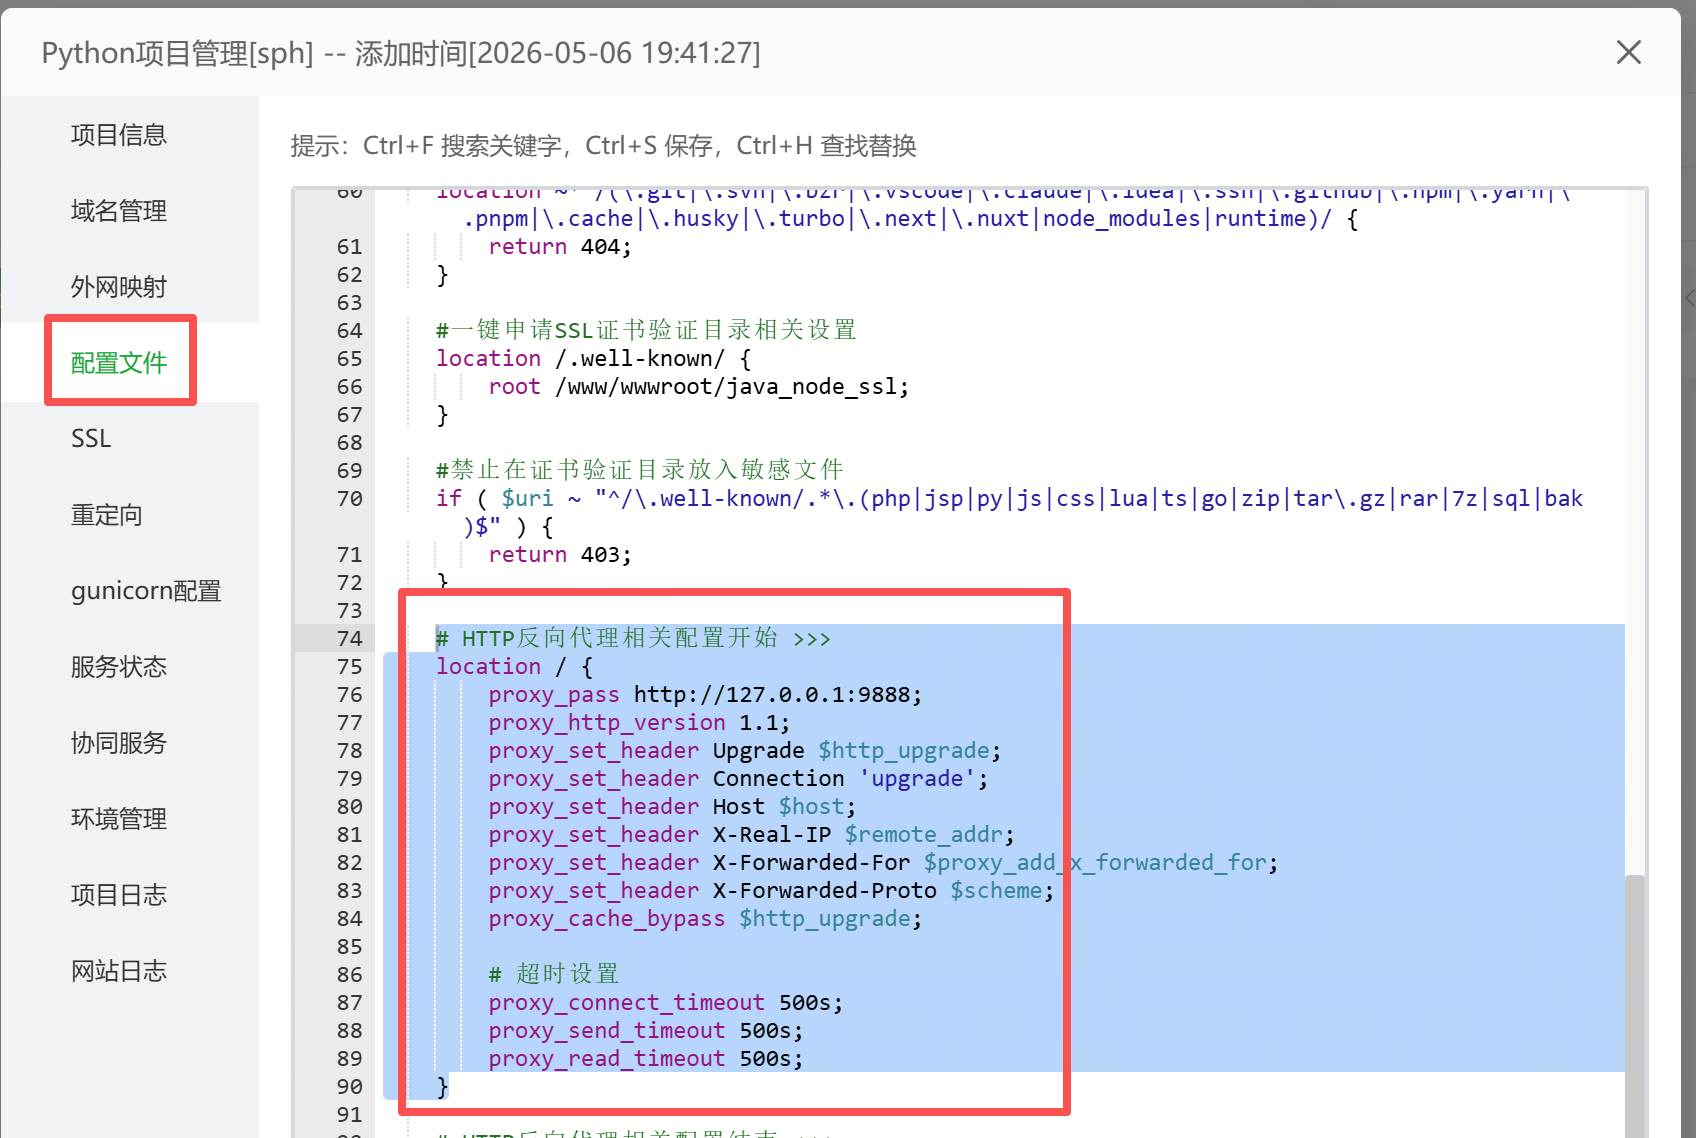Click the X-Real-IP $remote_addr line
This screenshot has height=1138, width=1696.
click(751, 834)
